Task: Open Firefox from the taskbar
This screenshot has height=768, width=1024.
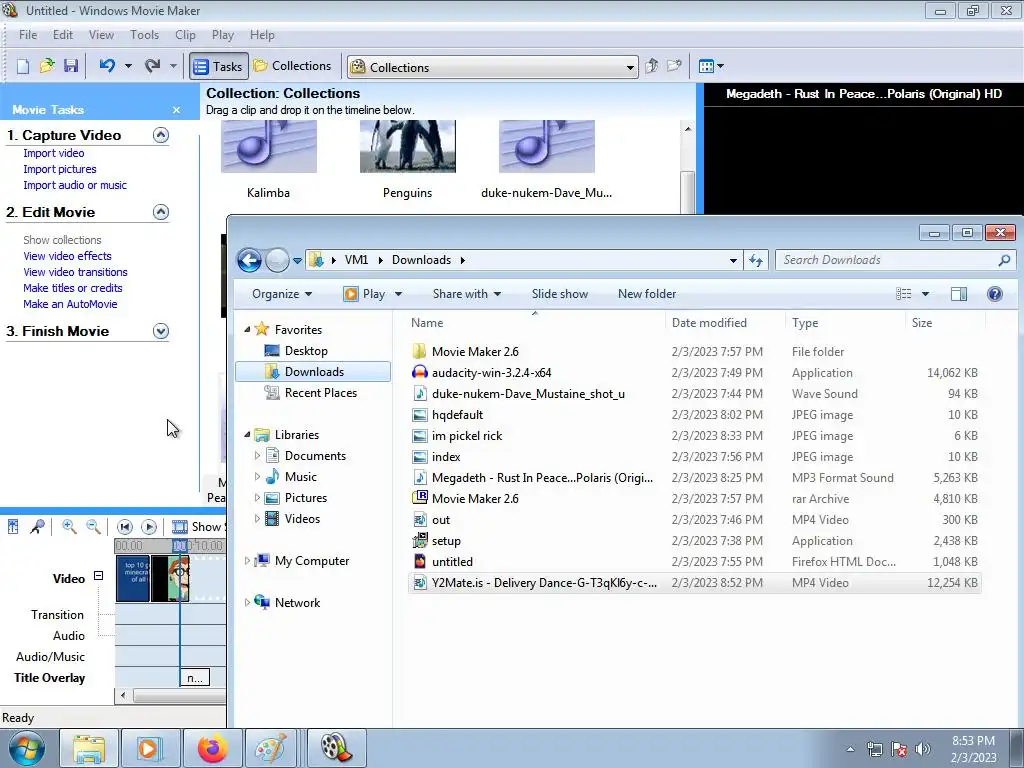Action: point(212,748)
